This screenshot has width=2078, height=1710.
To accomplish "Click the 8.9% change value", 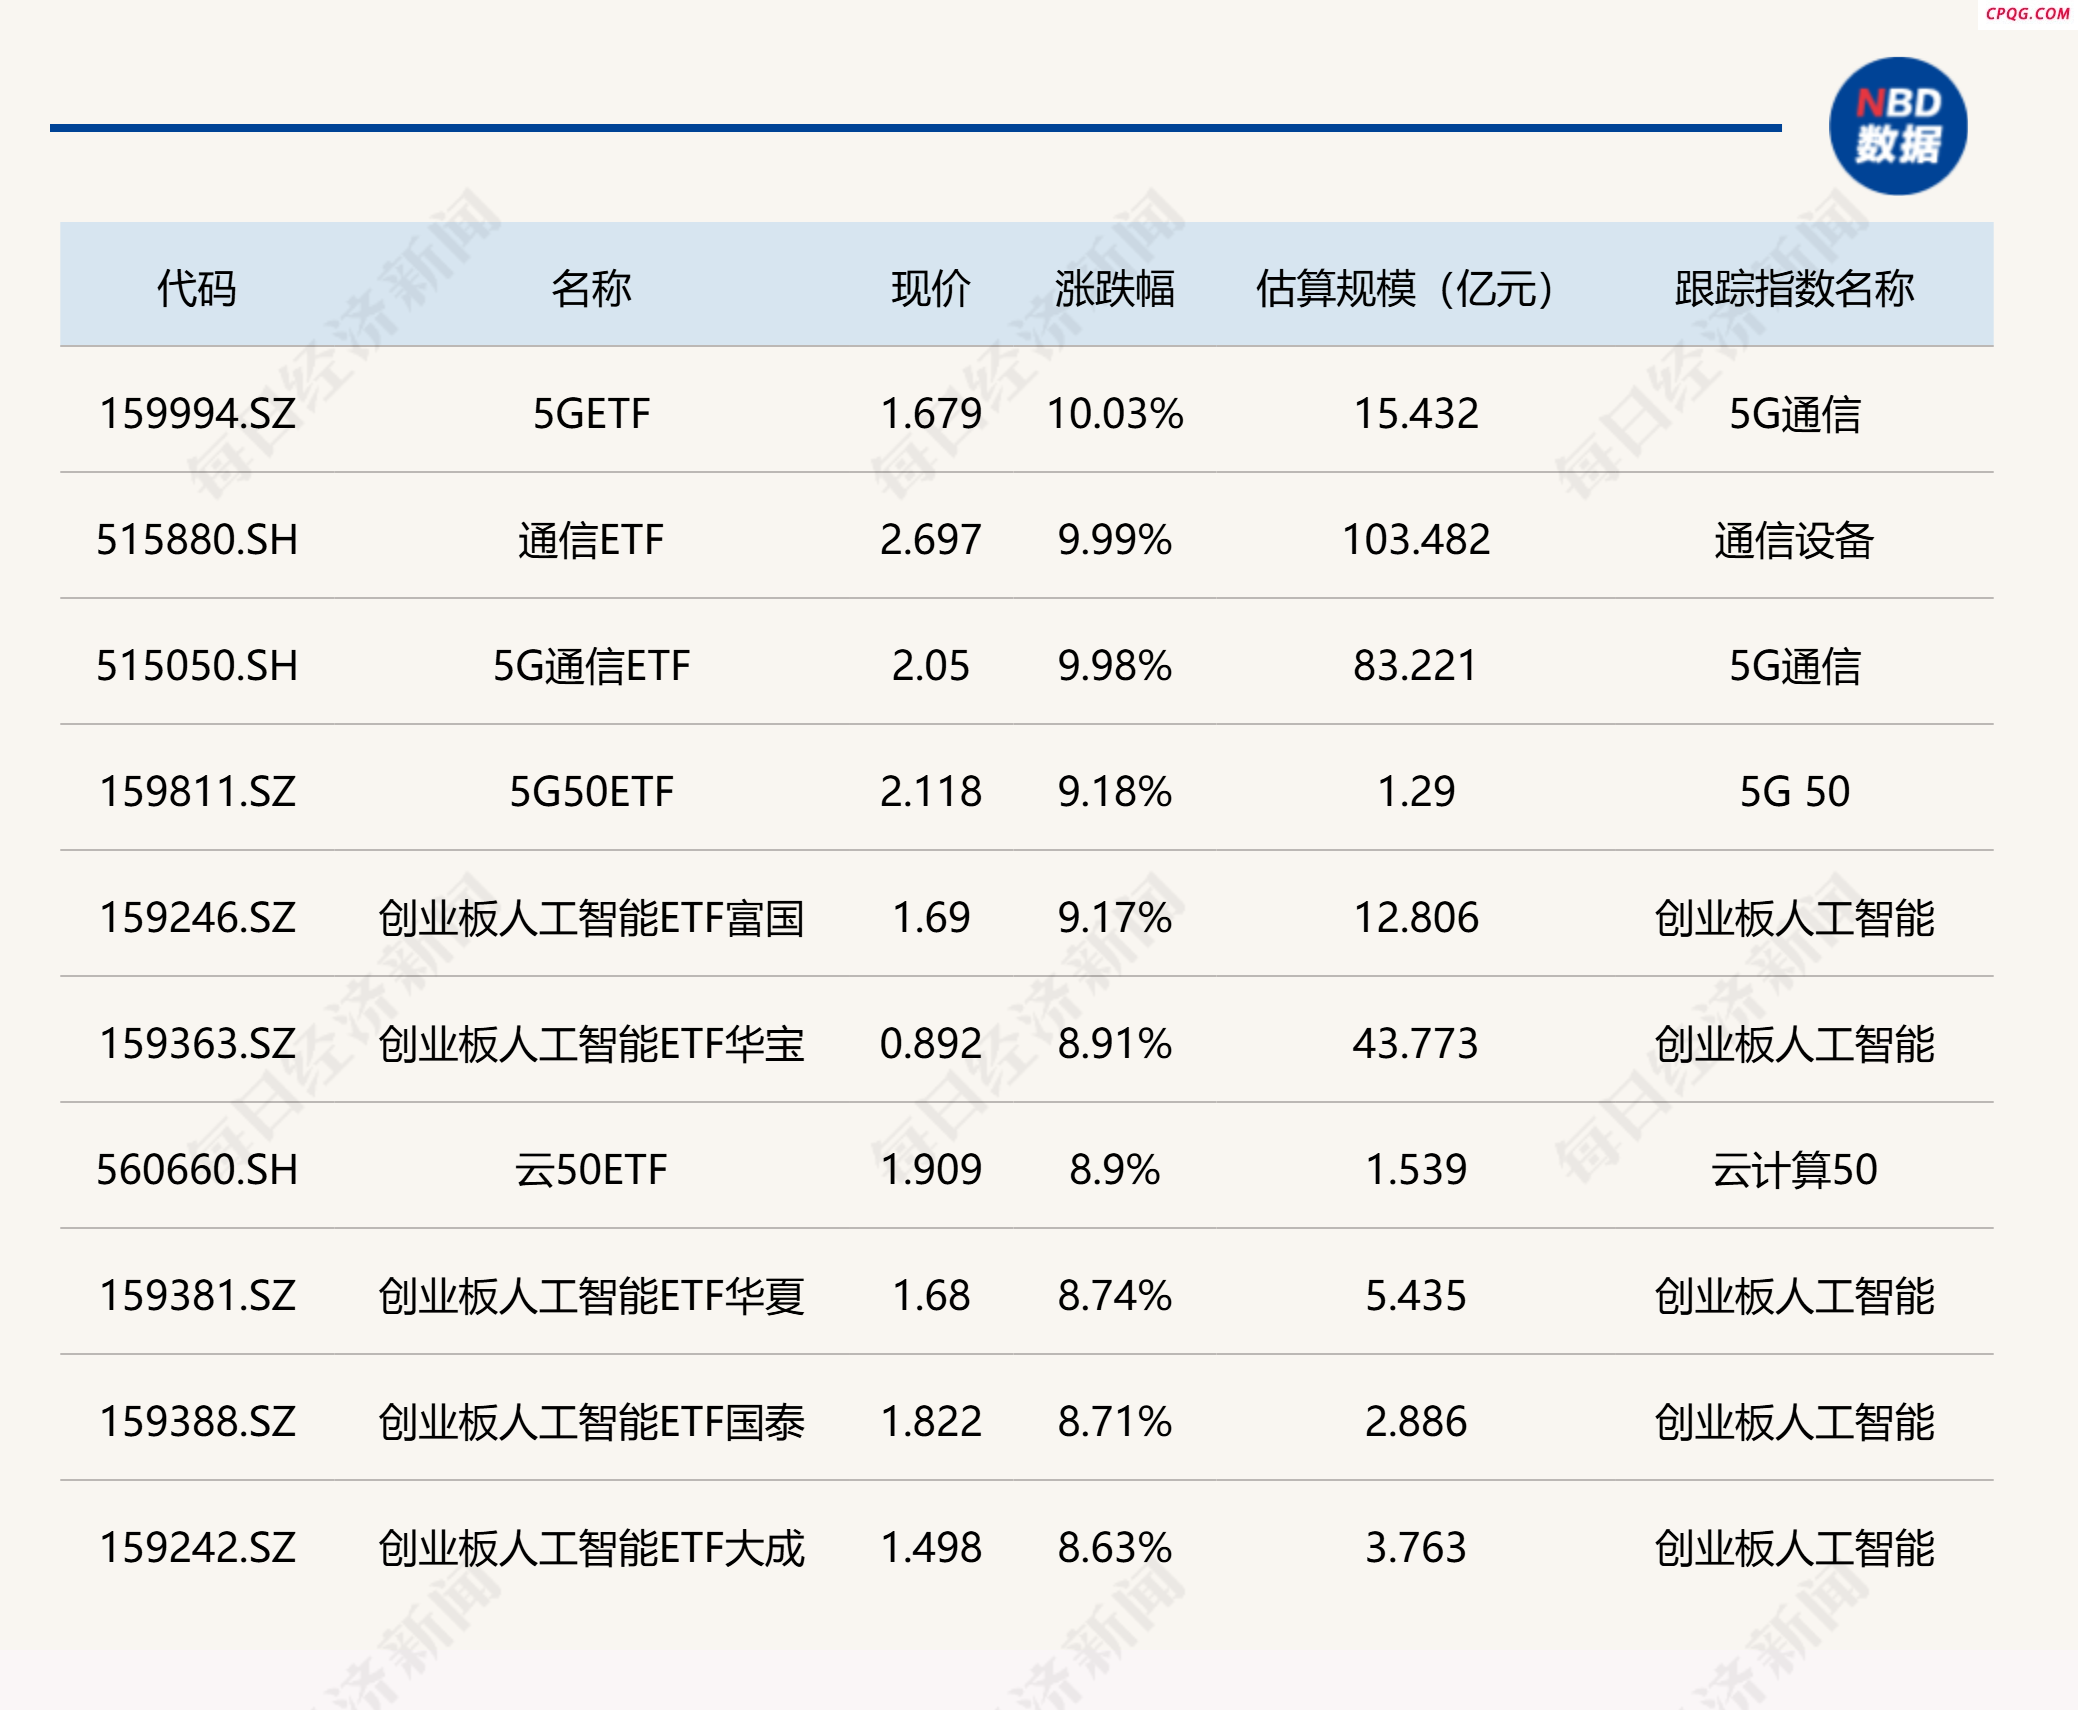I will (x=1115, y=1170).
